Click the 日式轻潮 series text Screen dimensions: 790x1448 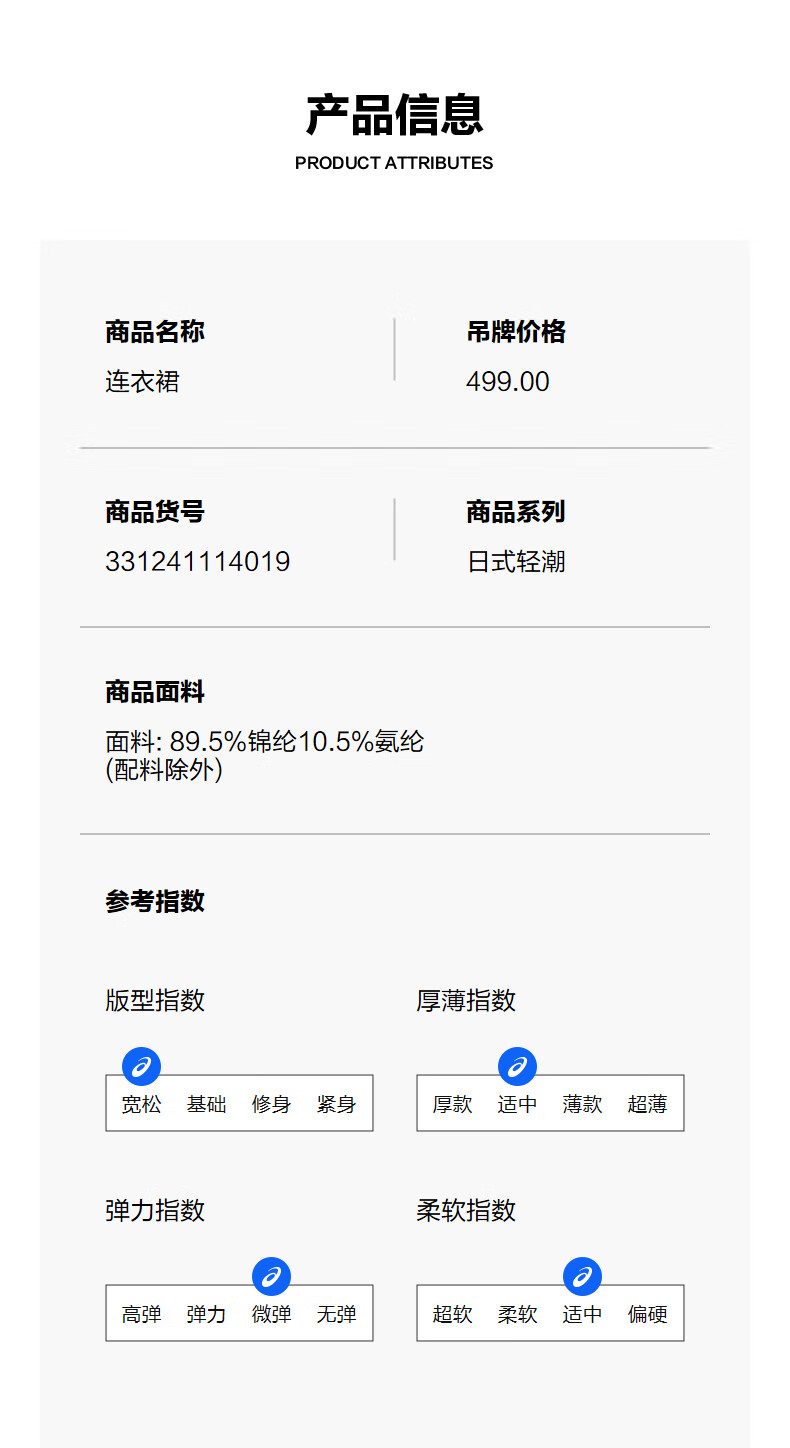tap(516, 561)
